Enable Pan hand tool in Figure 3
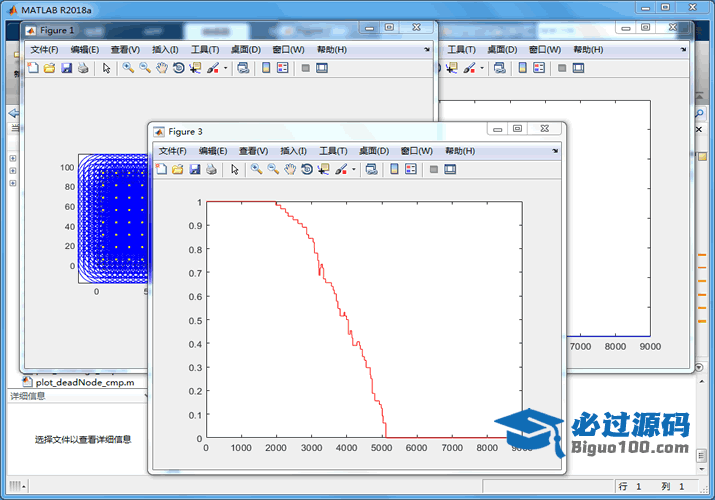715x500 pixels. pyautogui.click(x=290, y=170)
